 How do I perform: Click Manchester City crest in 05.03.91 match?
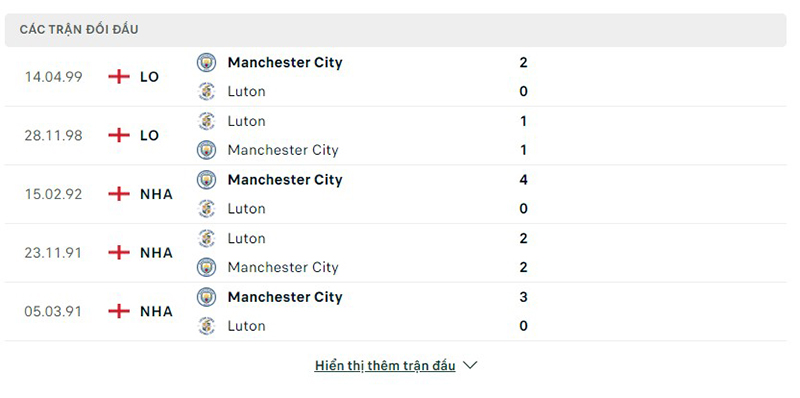pos(206,297)
